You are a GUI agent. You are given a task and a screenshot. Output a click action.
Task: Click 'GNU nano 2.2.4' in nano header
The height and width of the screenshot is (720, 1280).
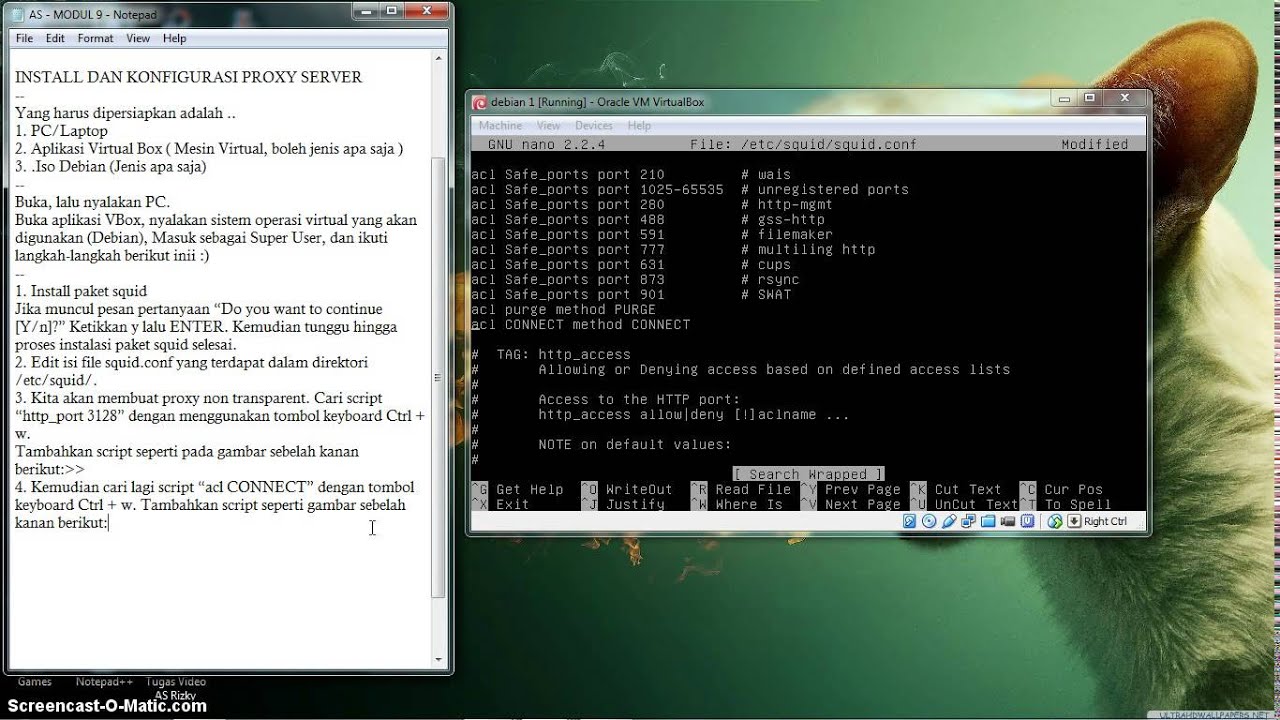tap(546, 145)
